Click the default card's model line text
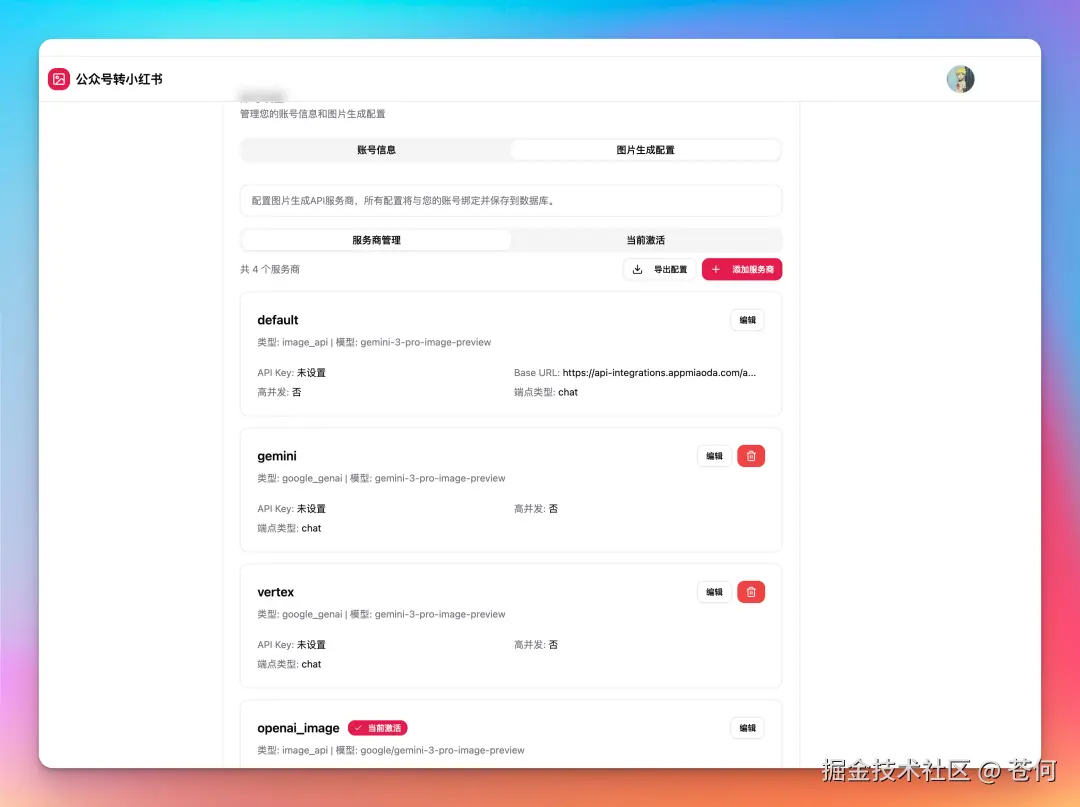The image size is (1080, 807). pos(374,342)
